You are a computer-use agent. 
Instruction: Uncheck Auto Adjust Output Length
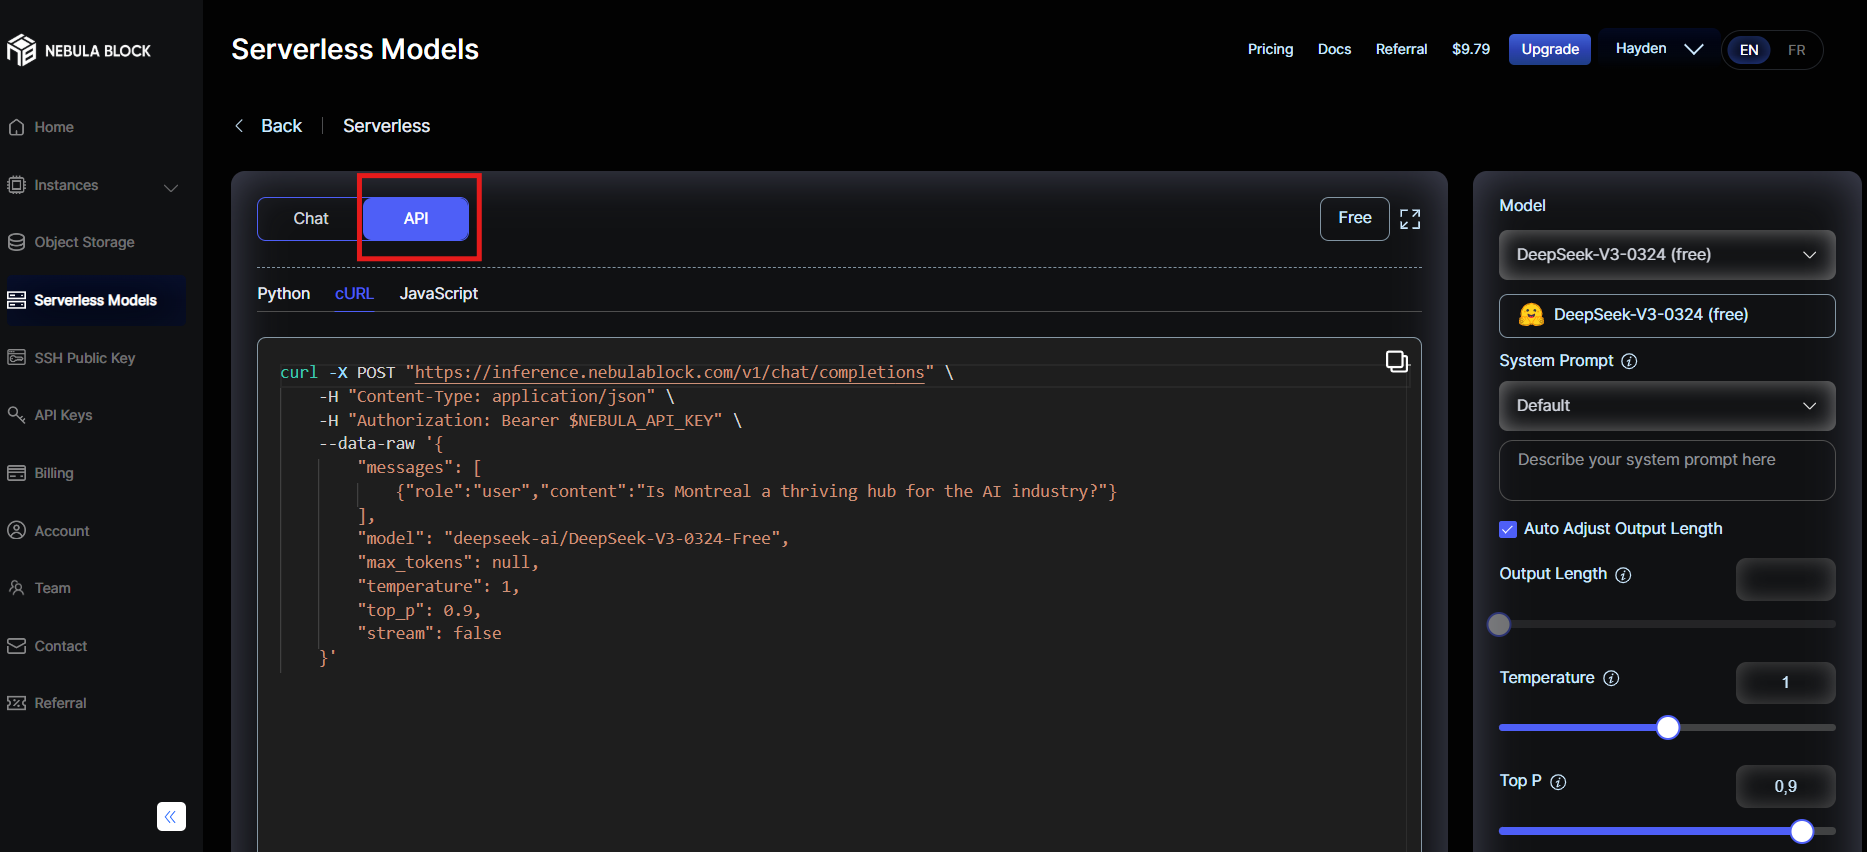point(1508,529)
